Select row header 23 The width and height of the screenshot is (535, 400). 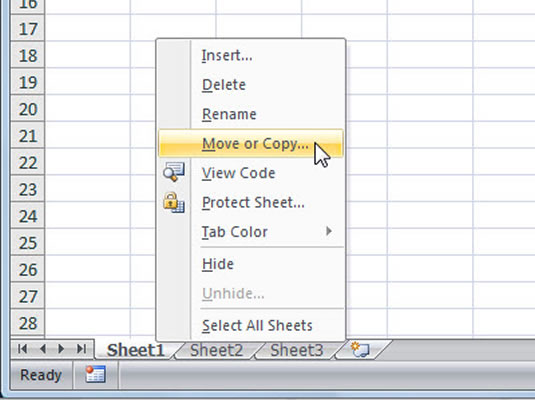click(28, 189)
